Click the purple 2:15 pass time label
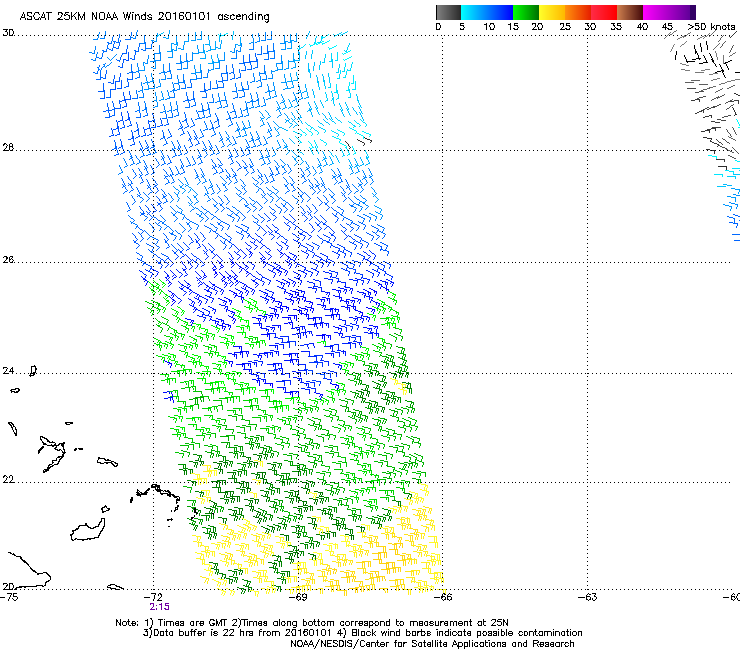 click(160, 607)
